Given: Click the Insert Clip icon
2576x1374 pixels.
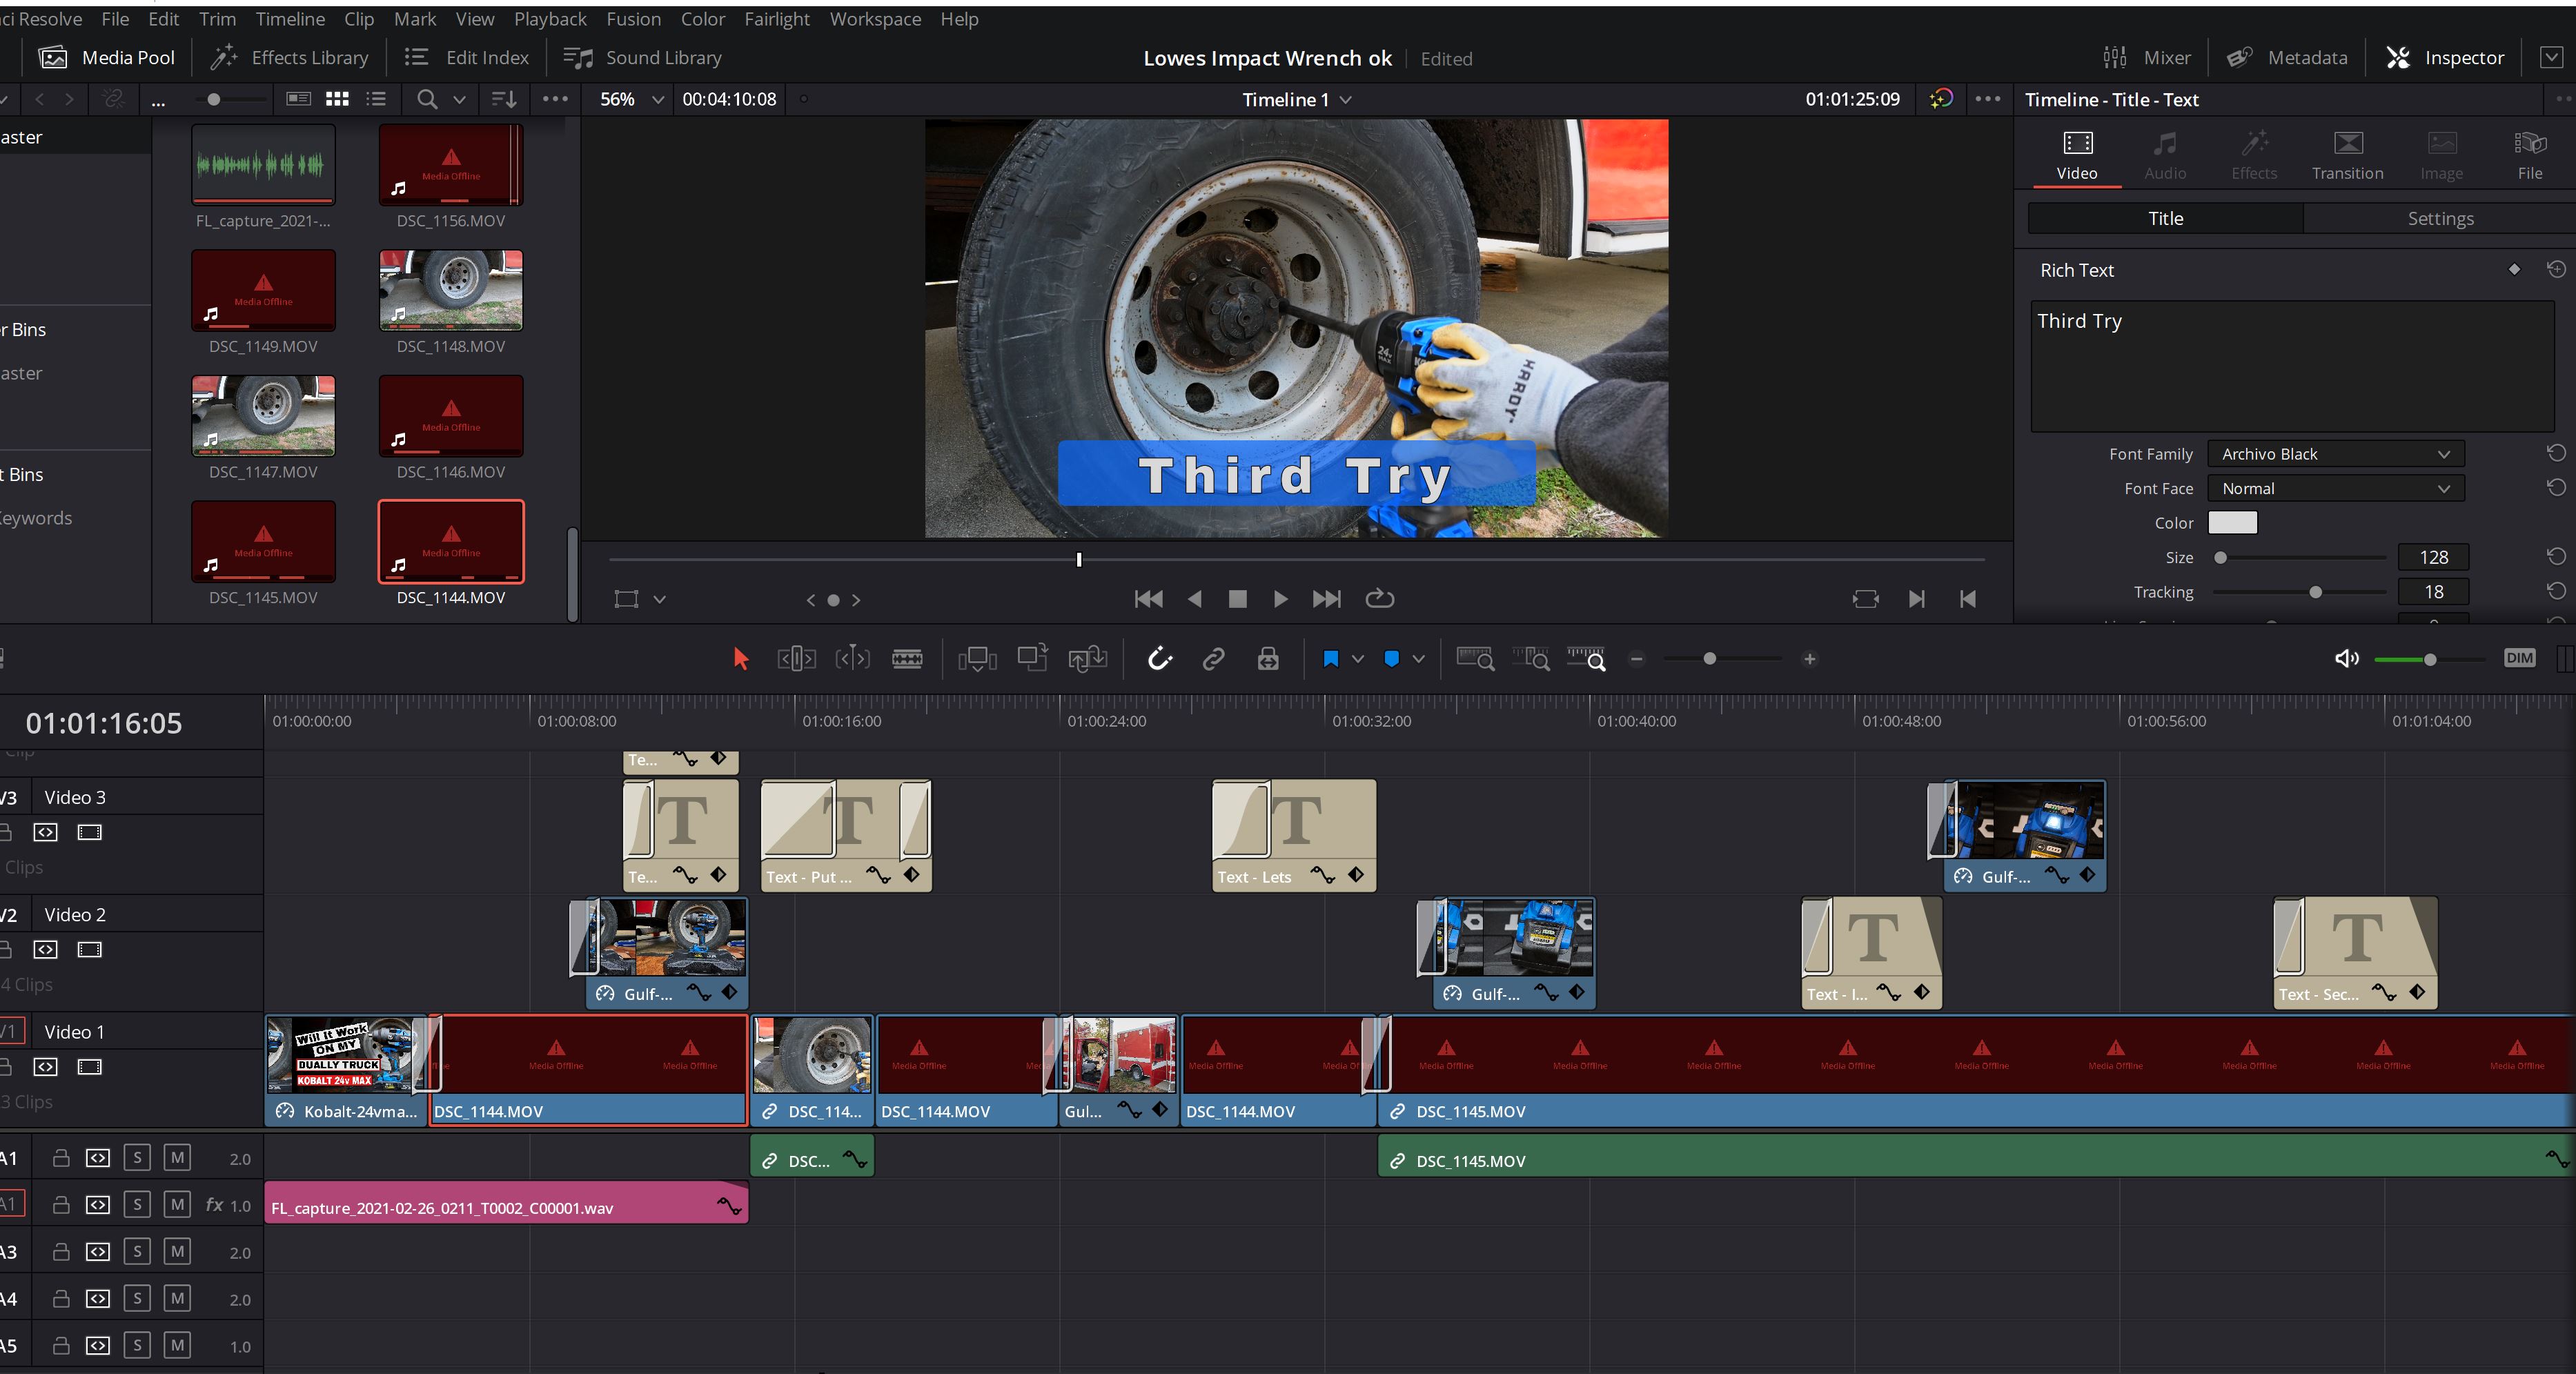Looking at the screenshot, I should (x=977, y=659).
